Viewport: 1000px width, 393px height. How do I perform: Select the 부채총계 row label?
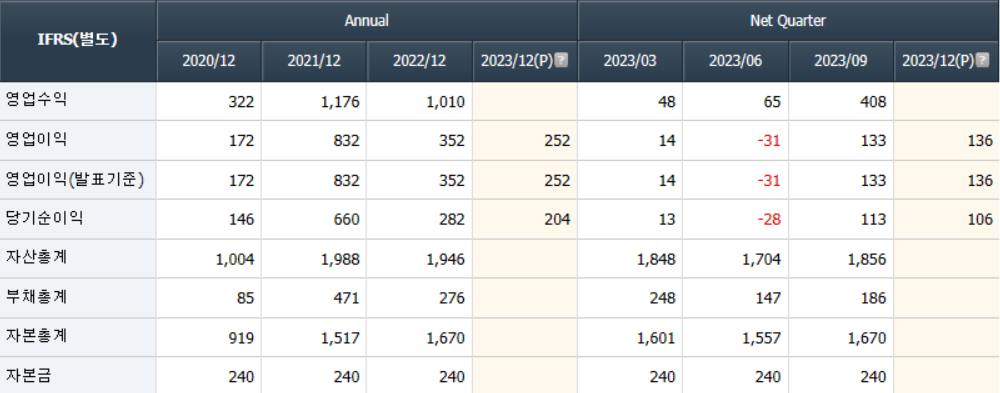[x=36, y=297]
